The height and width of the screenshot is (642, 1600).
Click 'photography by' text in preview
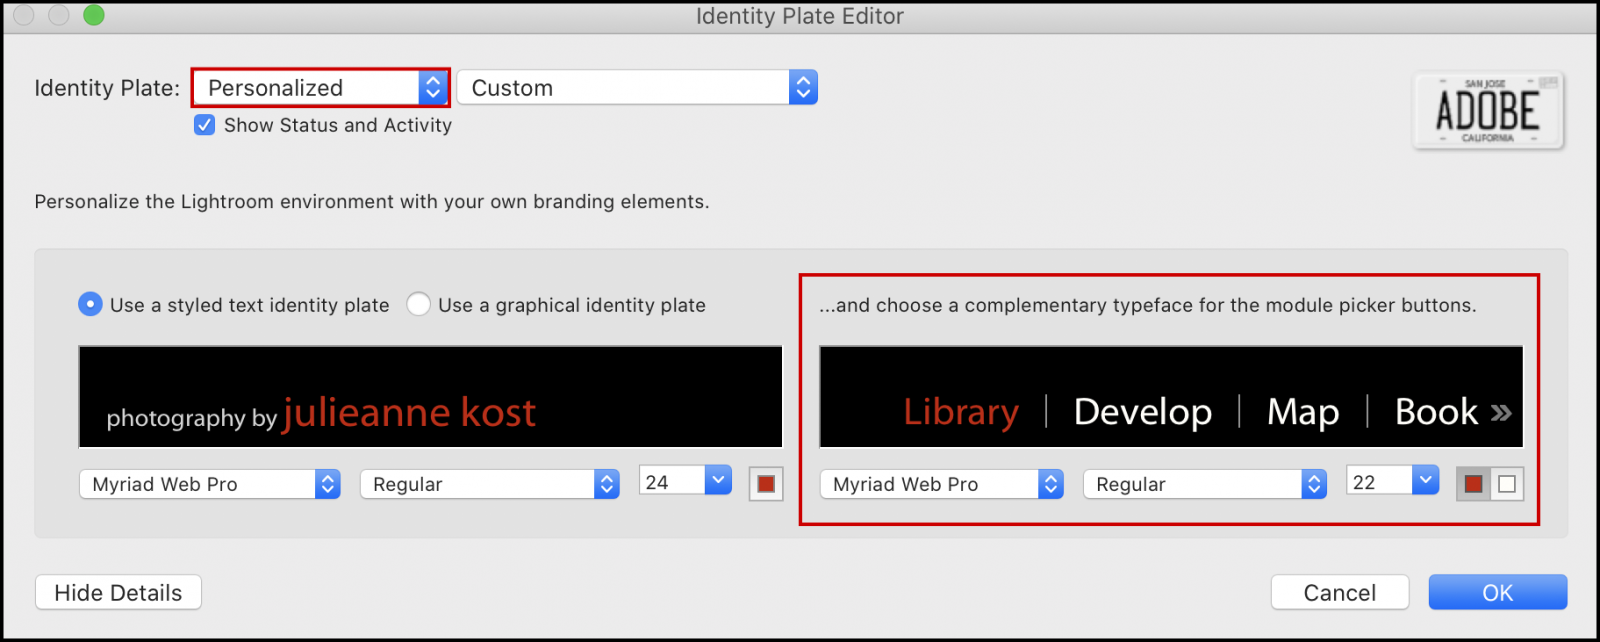pos(192,418)
